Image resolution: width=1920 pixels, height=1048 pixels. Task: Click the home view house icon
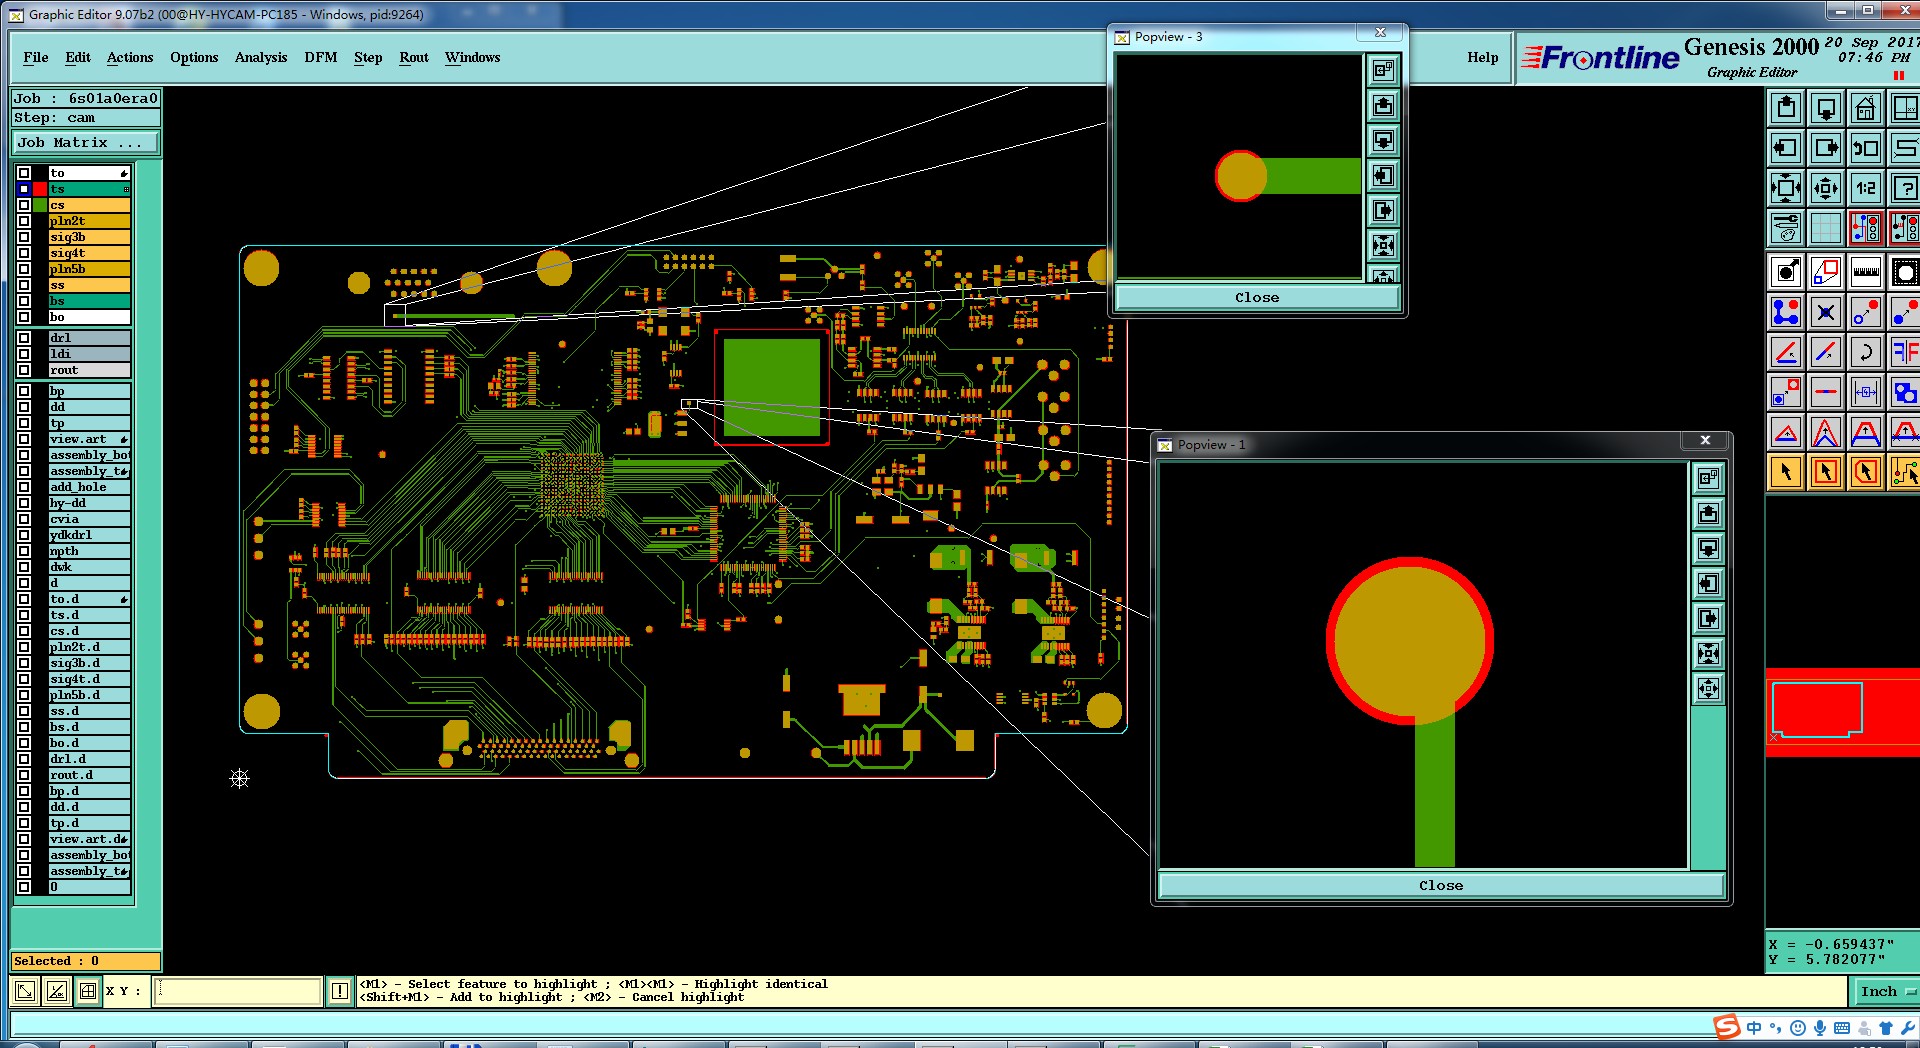pyautogui.click(x=1865, y=109)
